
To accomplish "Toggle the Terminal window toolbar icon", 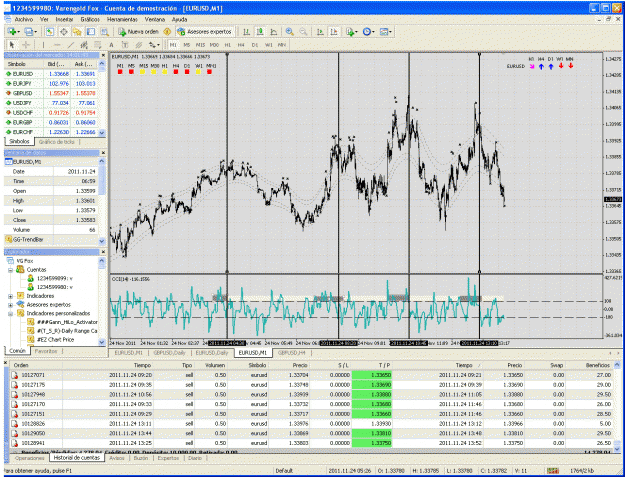I will (x=91, y=32).
